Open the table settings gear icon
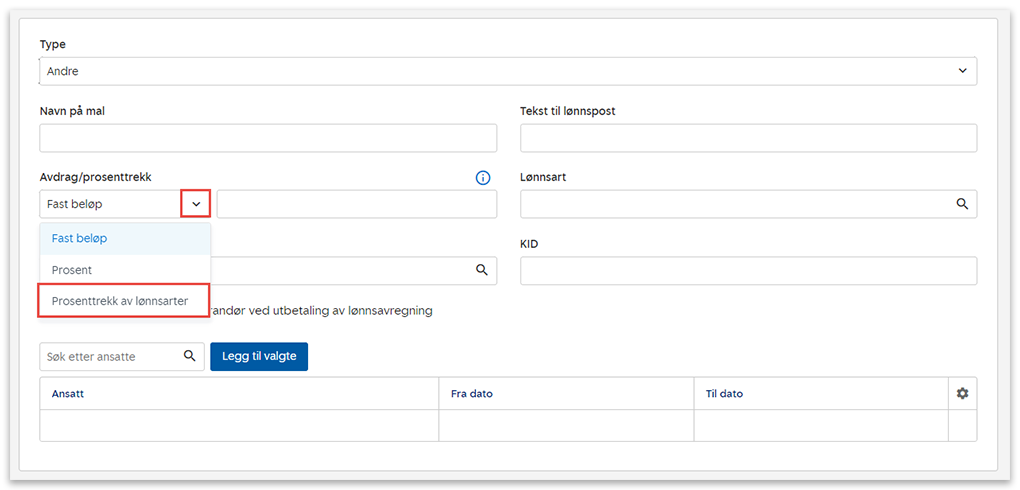Screen dimensions: 1020x490 [x=962, y=394]
